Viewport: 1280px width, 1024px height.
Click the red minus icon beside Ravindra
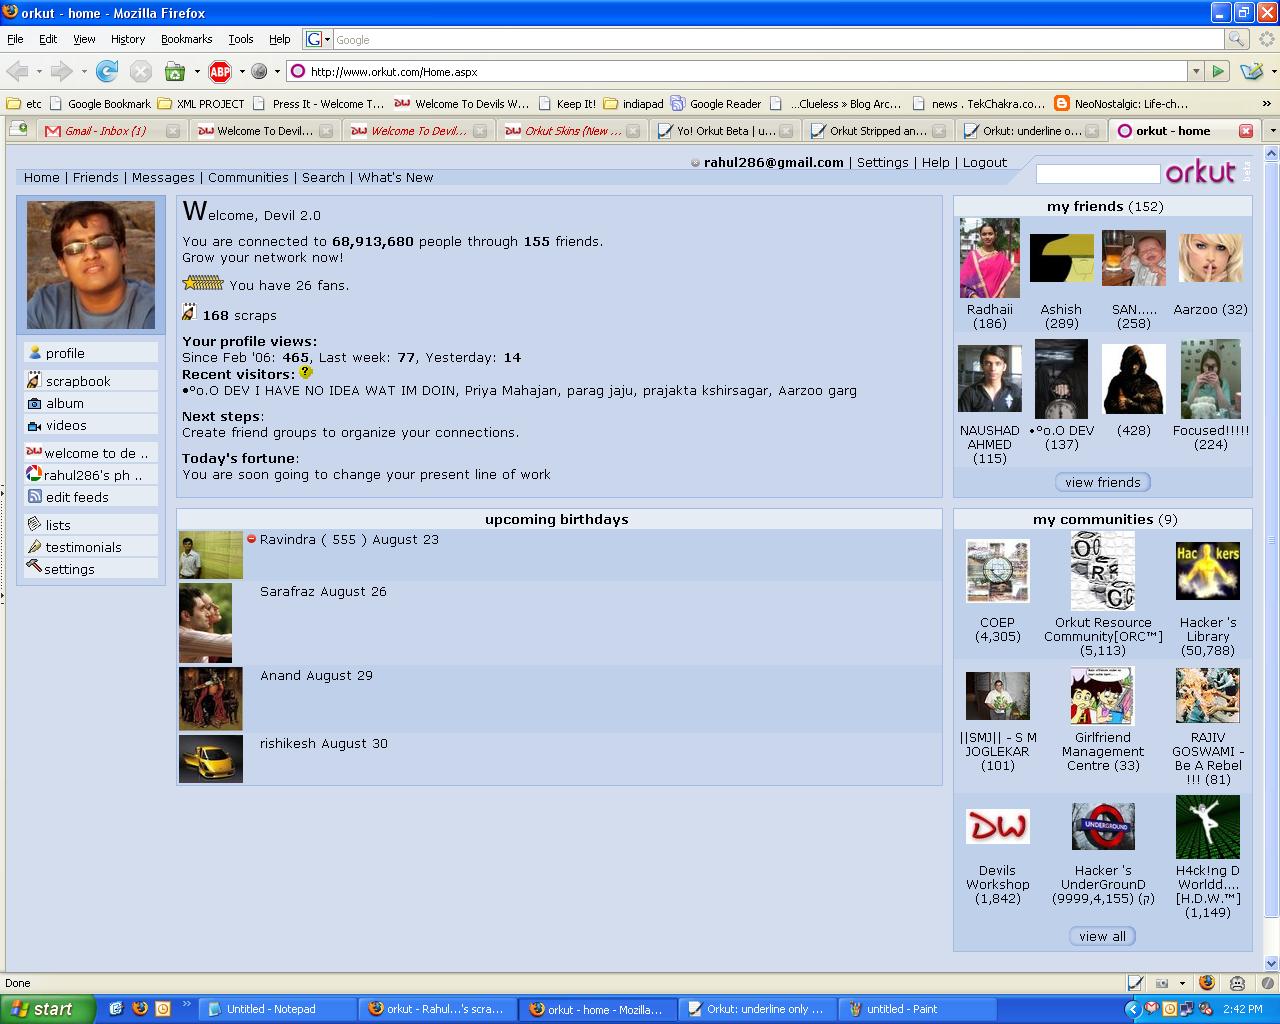click(252, 539)
